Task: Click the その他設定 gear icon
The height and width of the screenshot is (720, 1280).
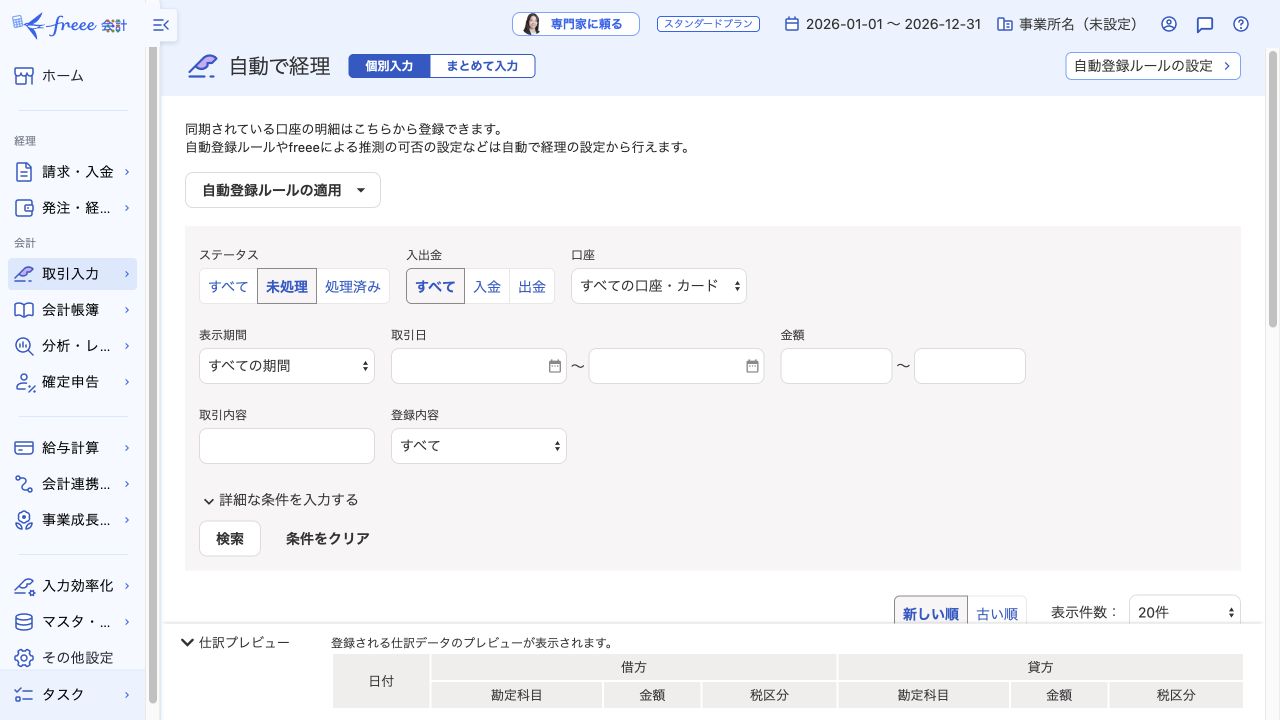Action: coord(25,658)
